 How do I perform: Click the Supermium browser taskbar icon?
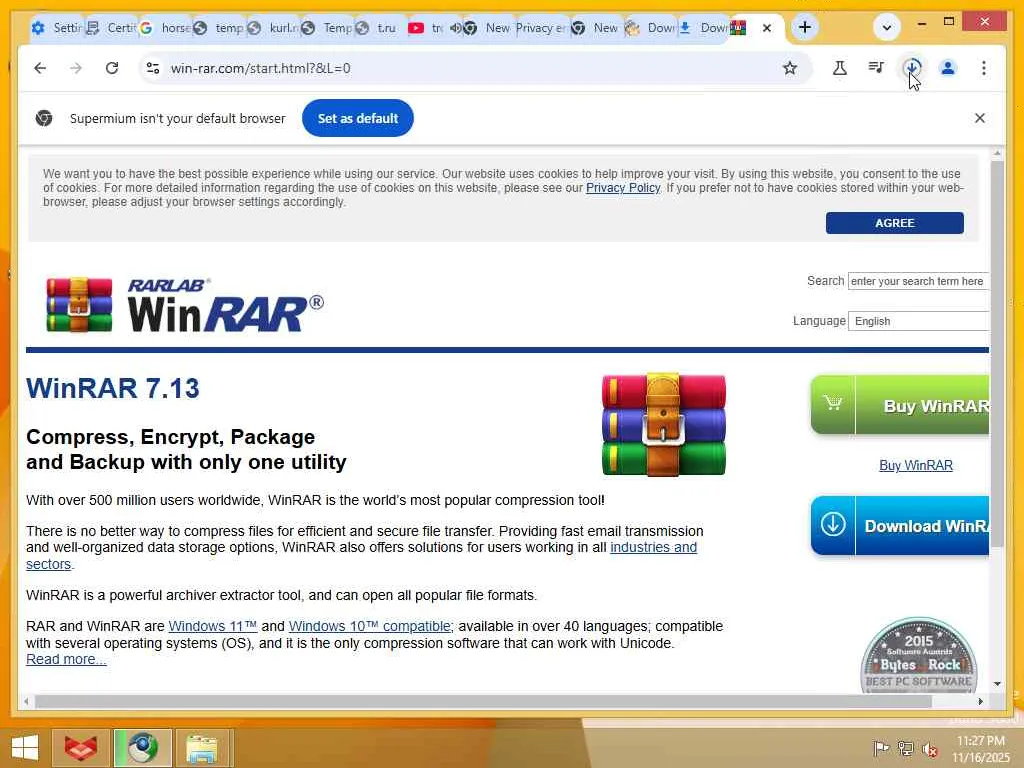pyautogui.click(x=142, y=748)
